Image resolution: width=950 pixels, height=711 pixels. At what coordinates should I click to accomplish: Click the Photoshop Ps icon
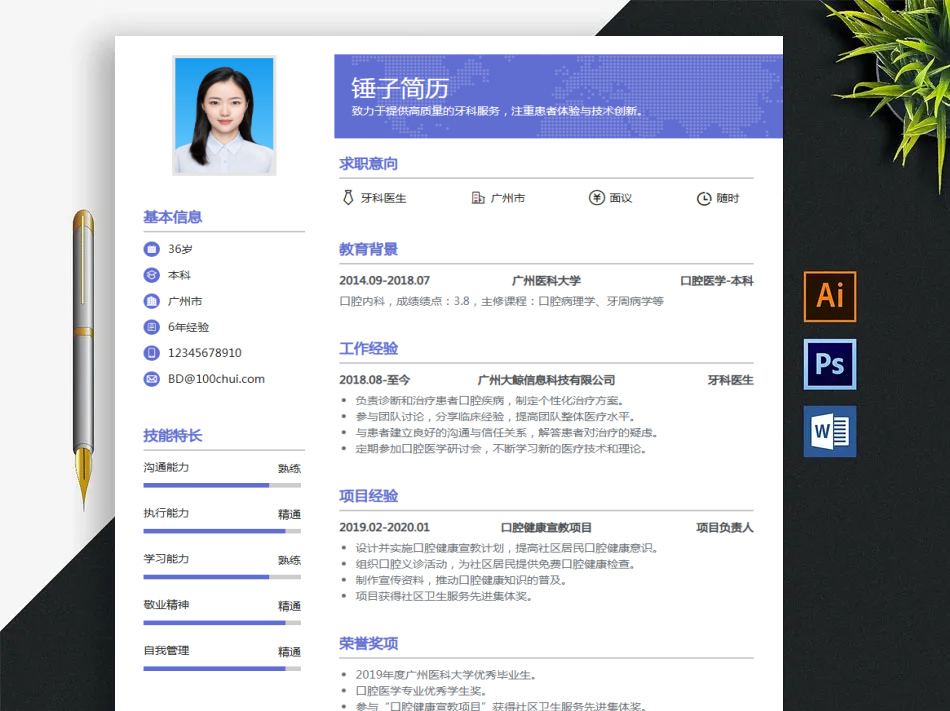tap(829, 364)
